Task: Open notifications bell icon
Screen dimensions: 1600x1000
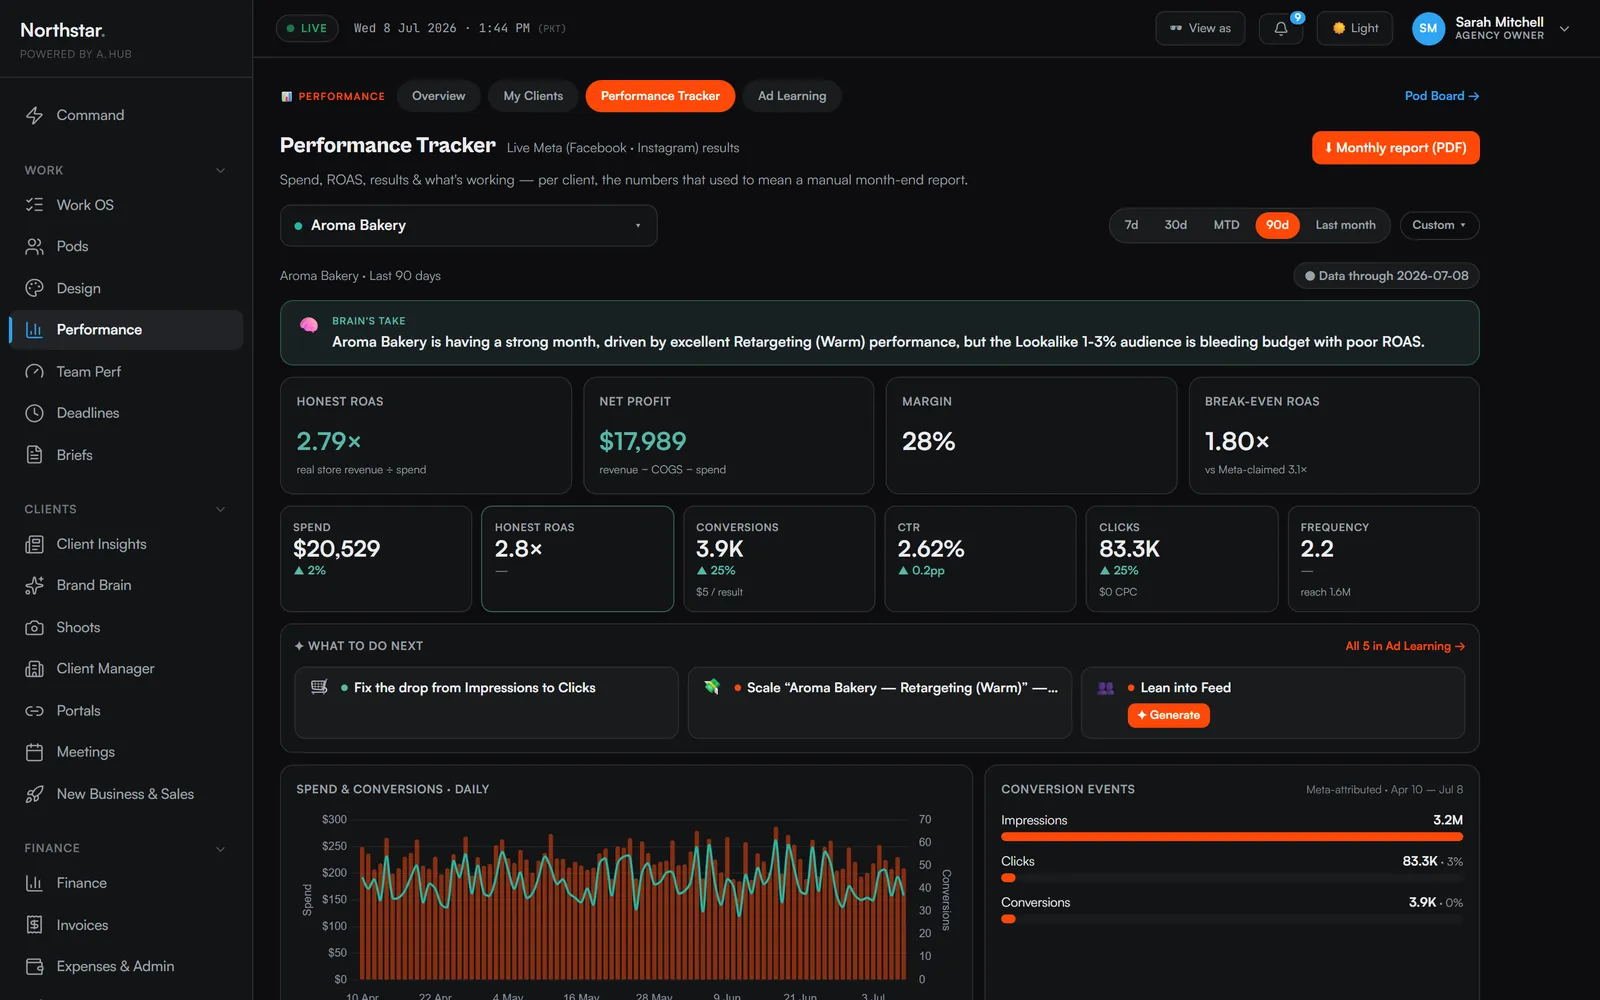Action: coord(1281,28)
